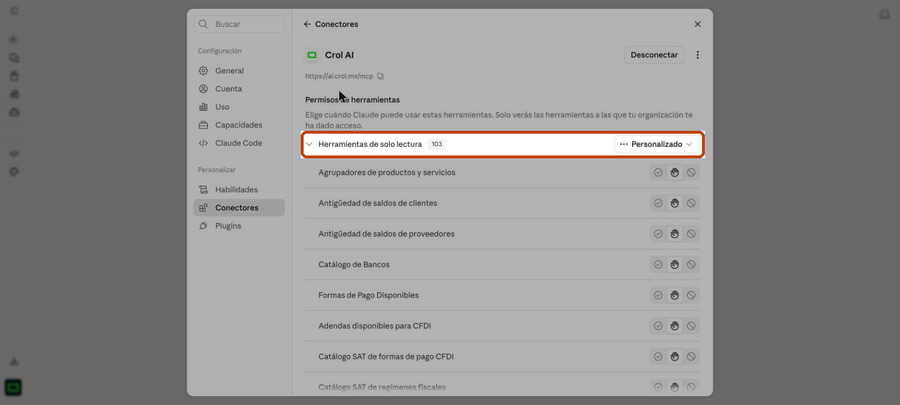Click the Buscar search field

(x=239, y=24)
